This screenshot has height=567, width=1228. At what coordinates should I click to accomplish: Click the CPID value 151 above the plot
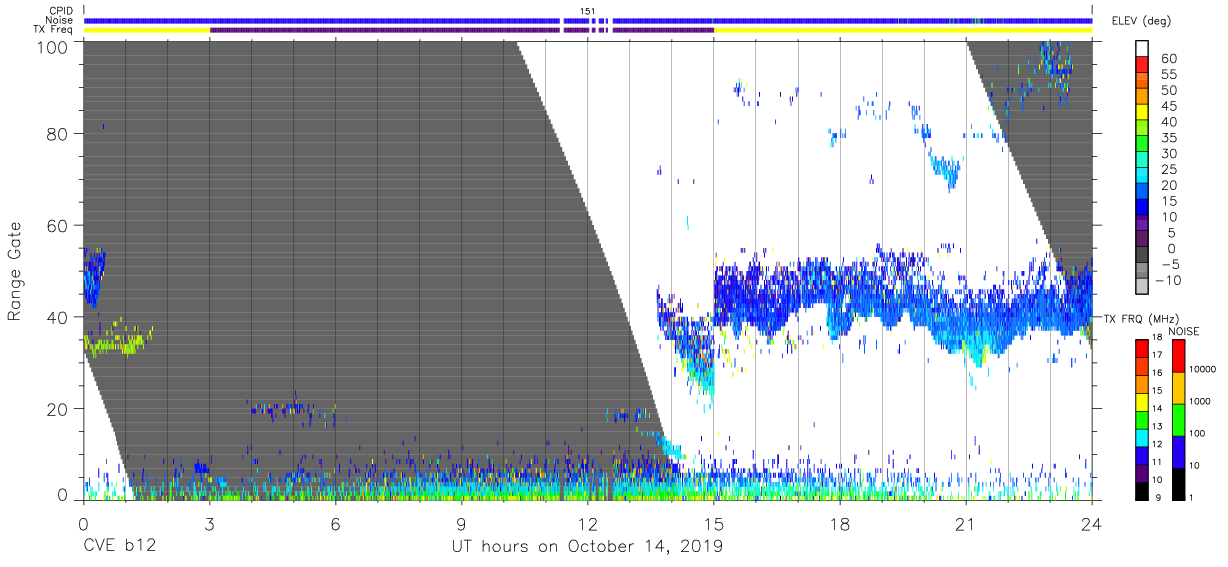click(x=588, y=11)
